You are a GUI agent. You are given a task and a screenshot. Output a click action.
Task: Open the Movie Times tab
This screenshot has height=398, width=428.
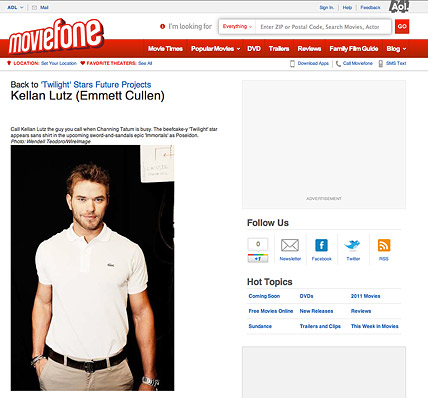pos(165,49)
